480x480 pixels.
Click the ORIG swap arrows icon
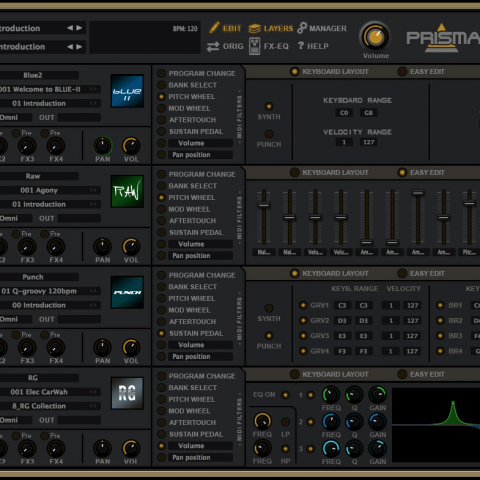[213, 46]
